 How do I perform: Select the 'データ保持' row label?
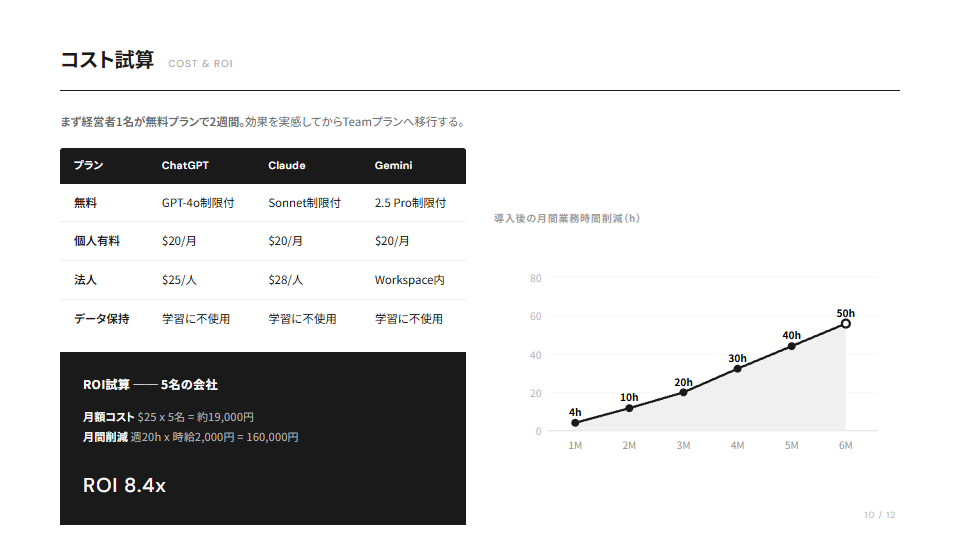click(102, 318)
